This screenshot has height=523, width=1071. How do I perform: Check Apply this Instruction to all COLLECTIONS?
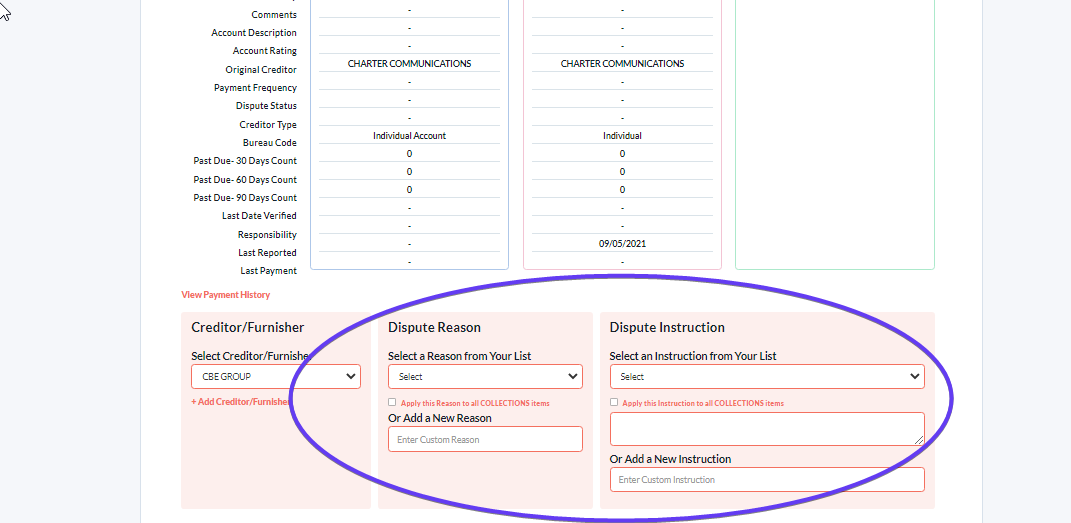click(x=614, y=403)
